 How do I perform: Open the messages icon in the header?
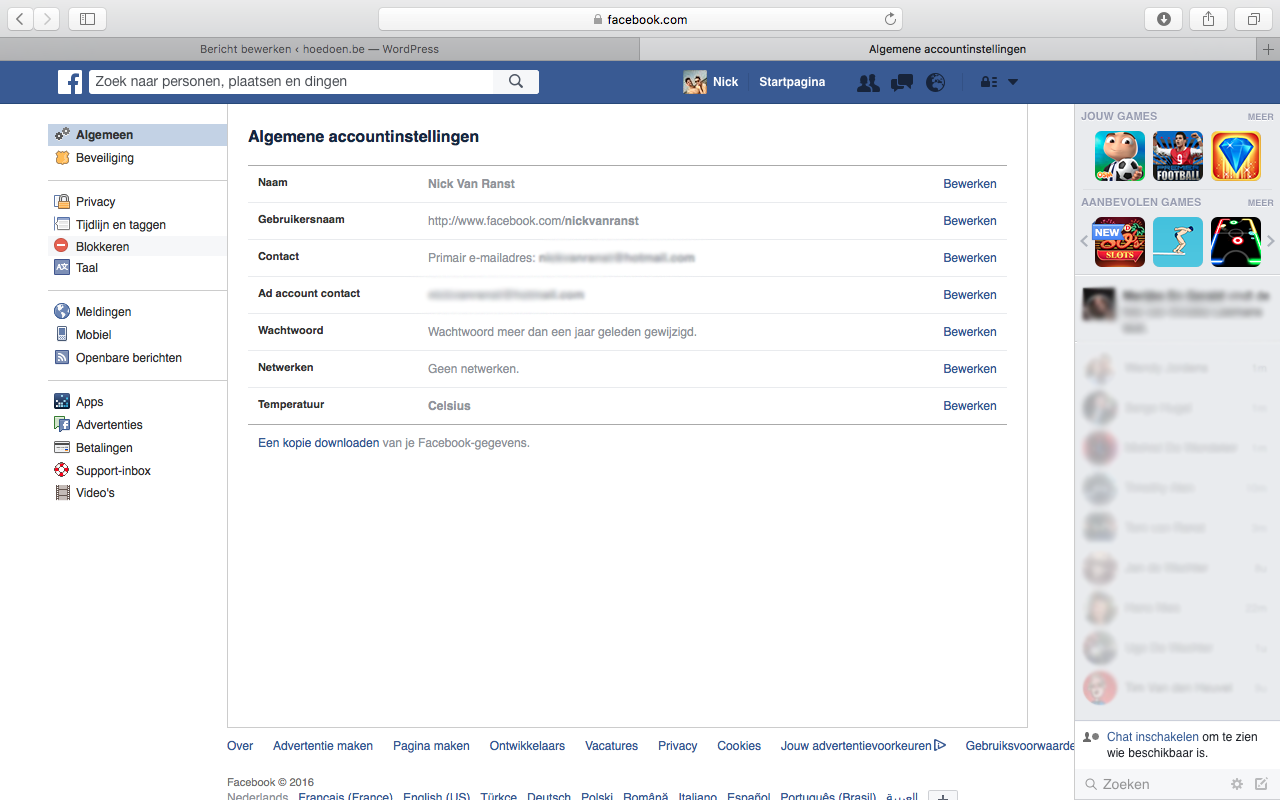(x=902, y=83)
